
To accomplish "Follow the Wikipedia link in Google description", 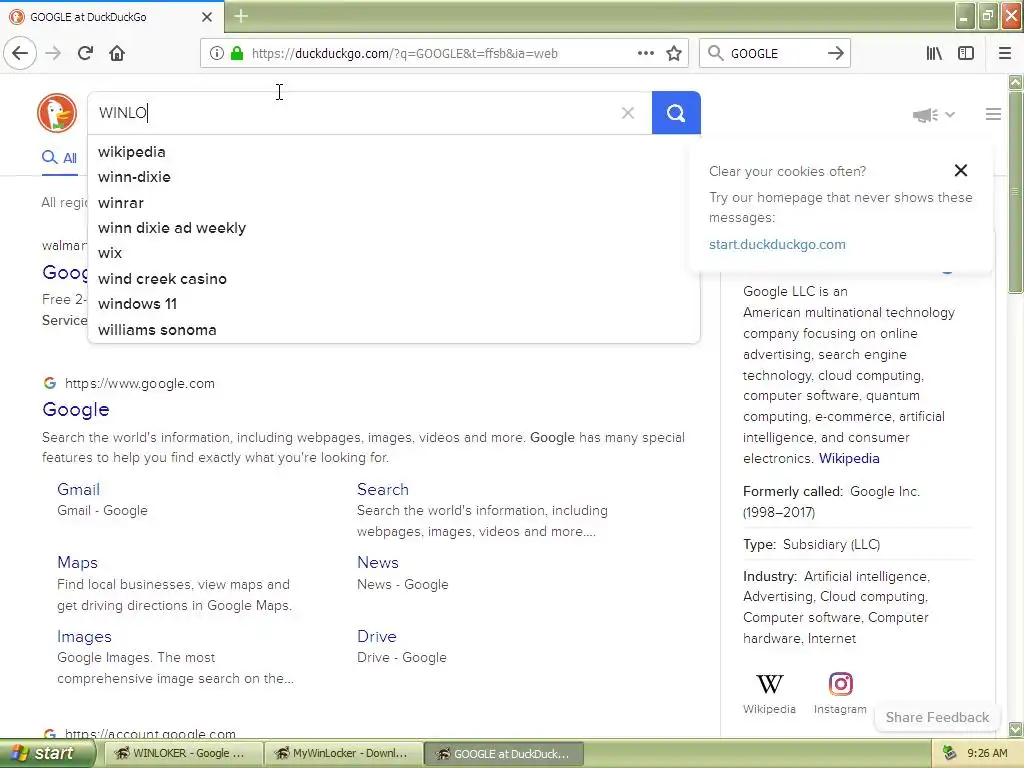I will 849,458.
